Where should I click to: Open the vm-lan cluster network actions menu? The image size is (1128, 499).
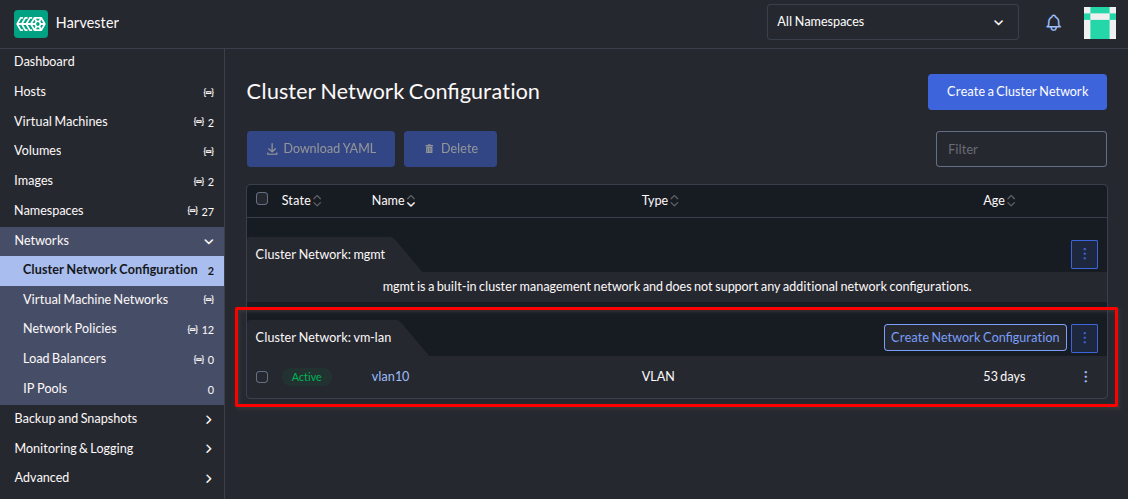tap(1085, 338)
